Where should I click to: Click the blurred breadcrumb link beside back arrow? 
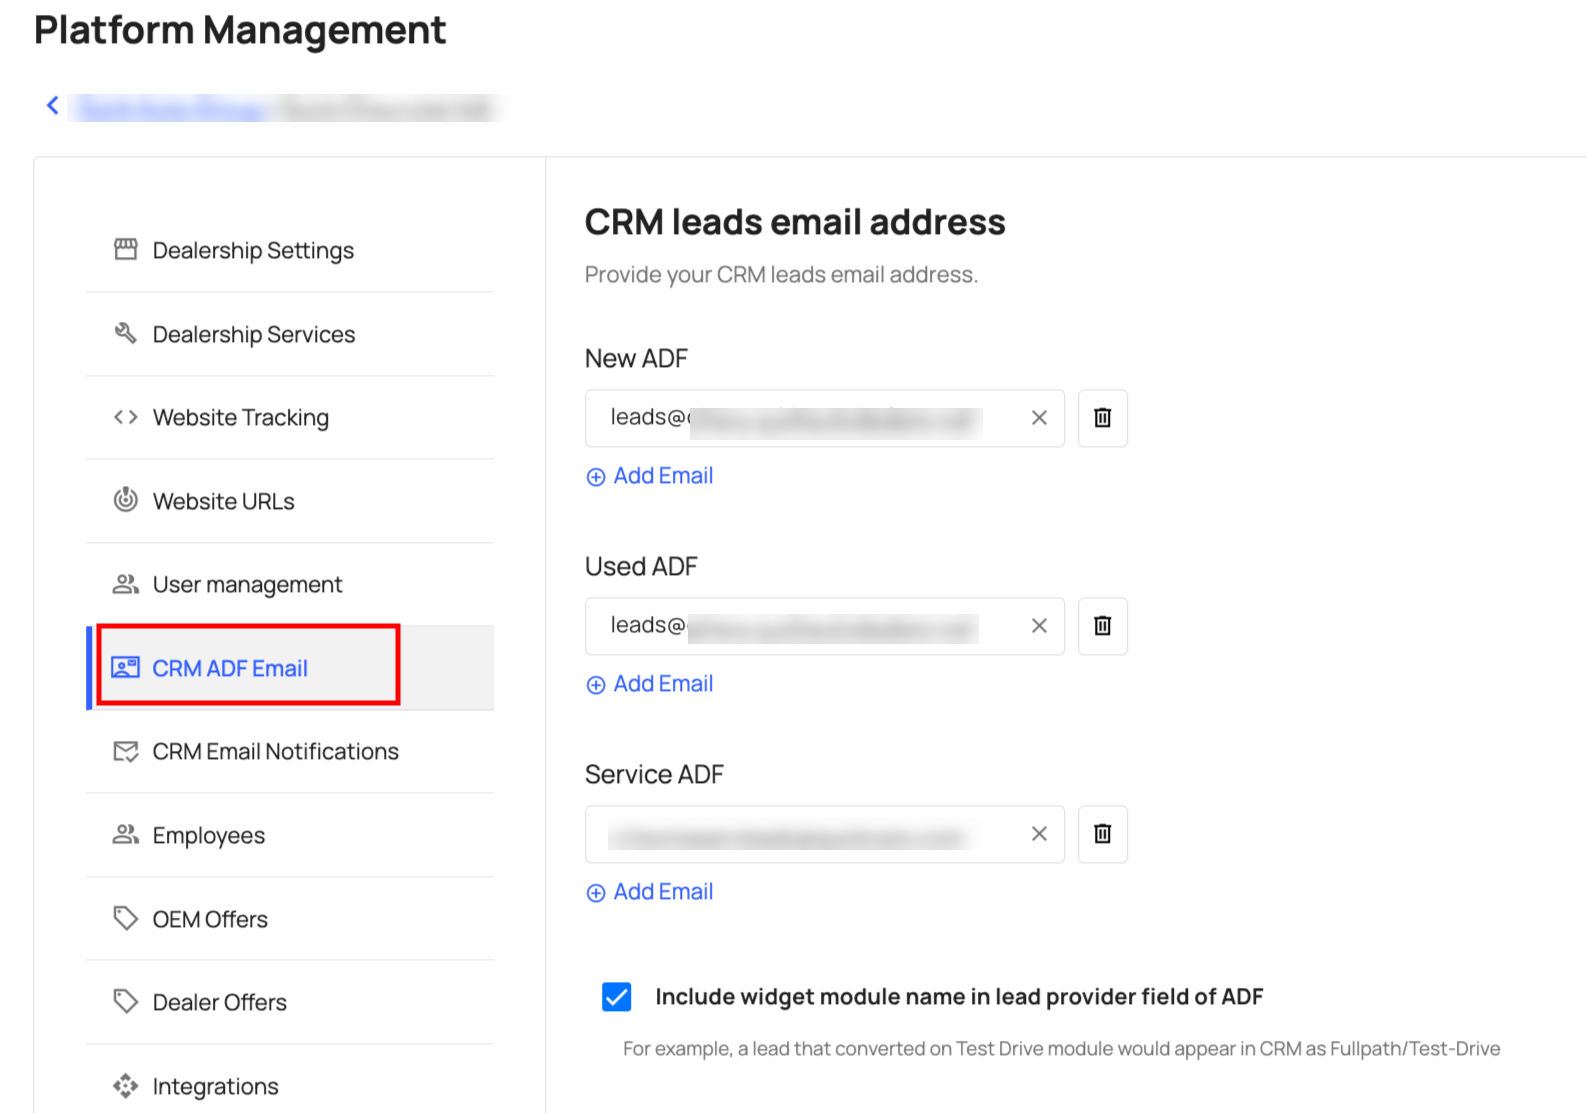coord(172,107)
